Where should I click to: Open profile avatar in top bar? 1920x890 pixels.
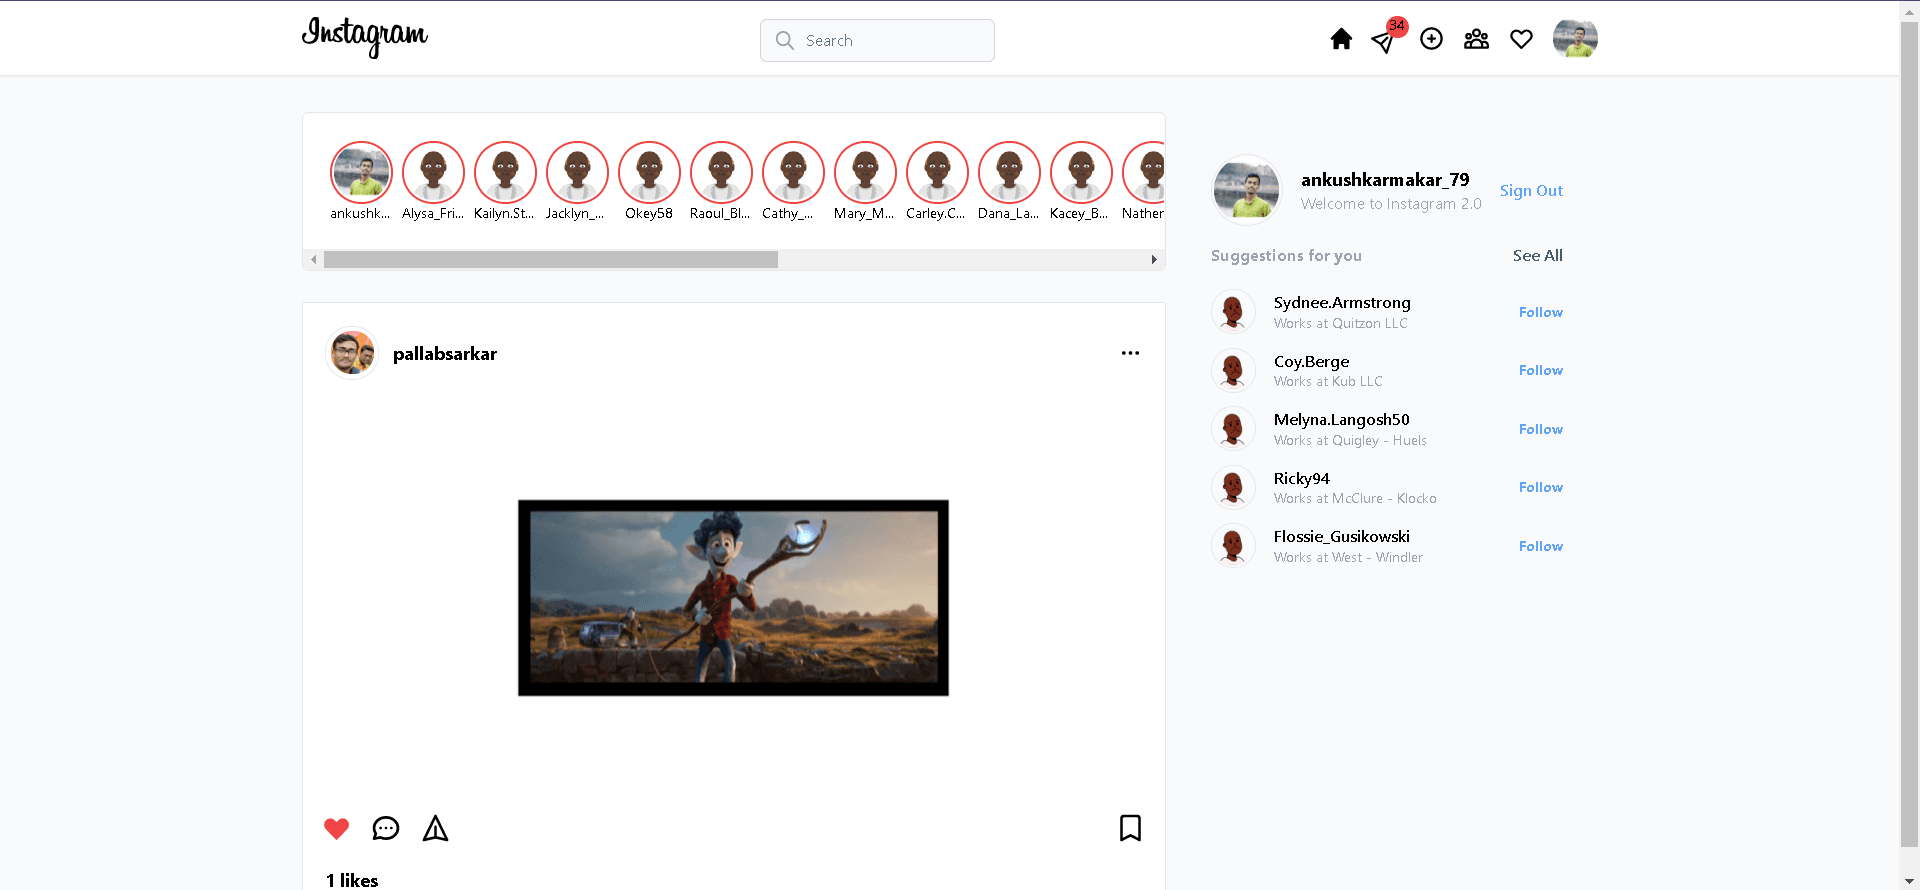pos(1575,38)
